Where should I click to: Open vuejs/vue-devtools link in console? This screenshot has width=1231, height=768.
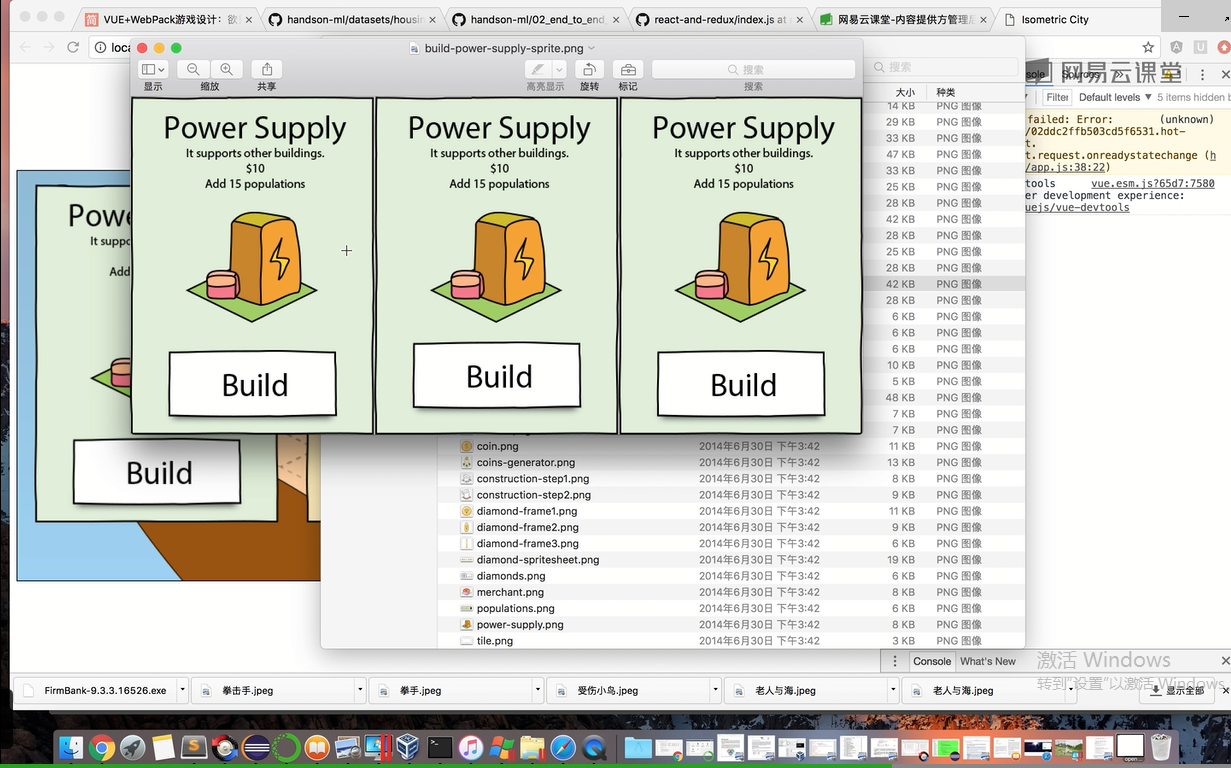click(x=1077, y=207)
